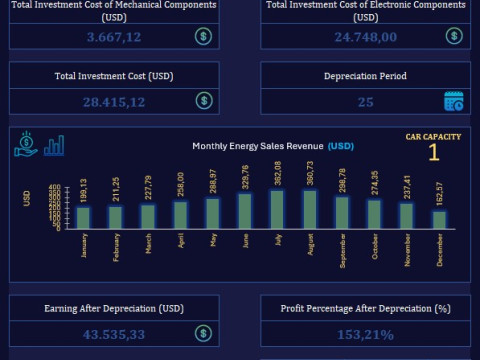Screen dimensions: 480x360
Task: Click the Monthly Energy Sales Revenue title
Action: coord(273,146)
